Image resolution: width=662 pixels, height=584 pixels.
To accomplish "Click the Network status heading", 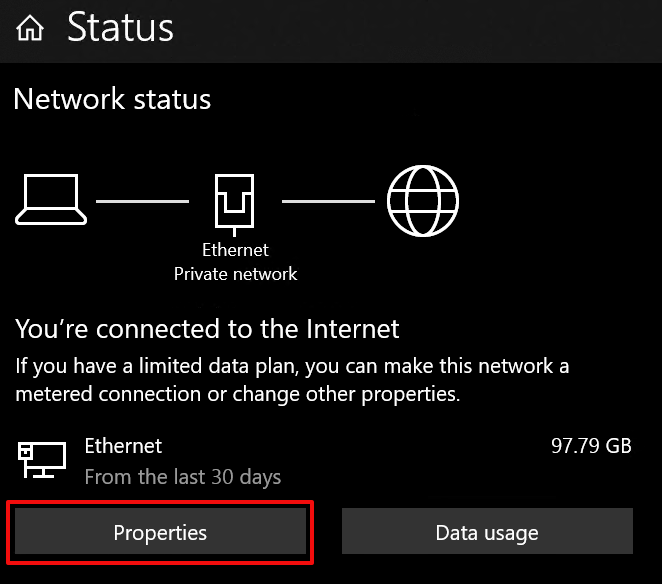I will (x=112, y=100).
